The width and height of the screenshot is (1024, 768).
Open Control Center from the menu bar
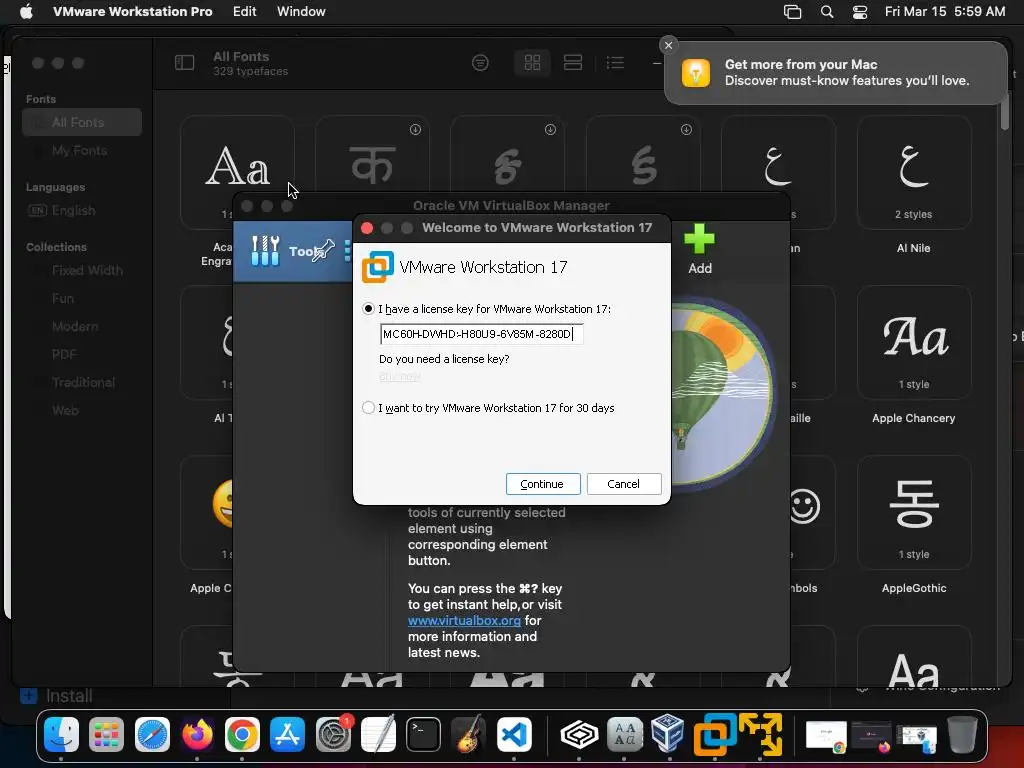coord(860,12)
